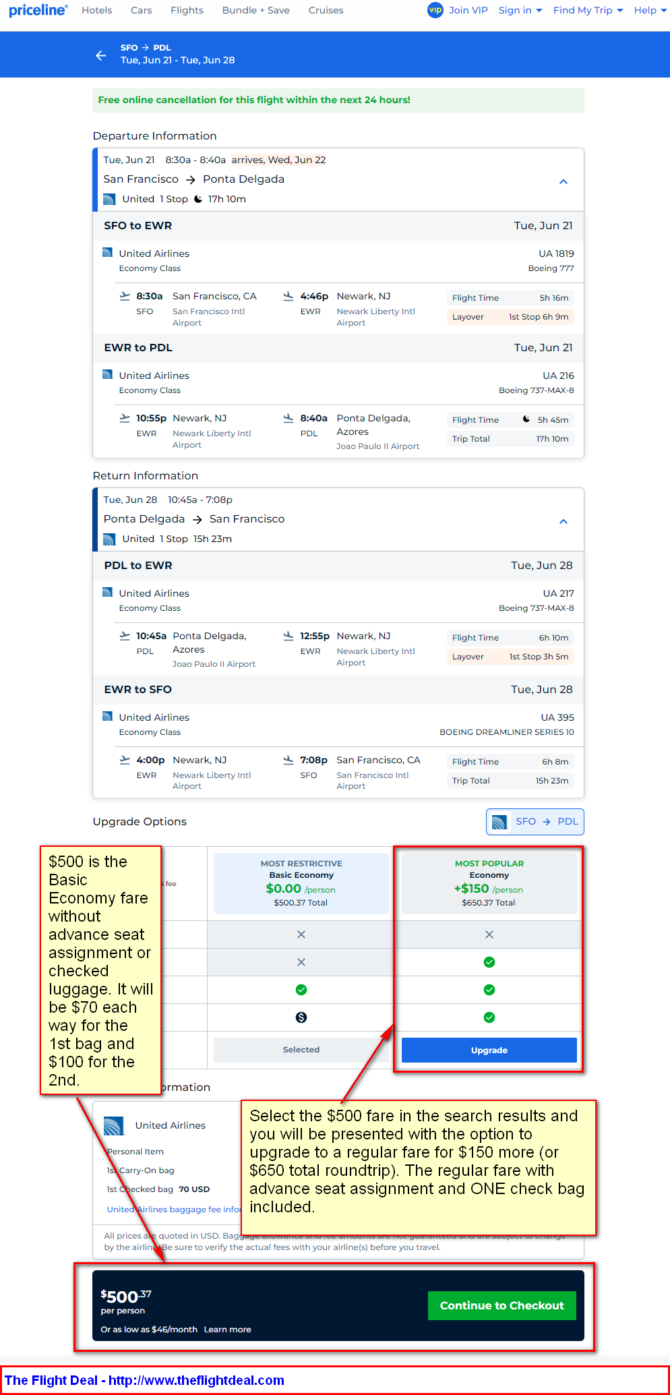Click the UA 216 flight number
The height and width of the screenshot is (1395, 670).
click(x=558, y=375)
